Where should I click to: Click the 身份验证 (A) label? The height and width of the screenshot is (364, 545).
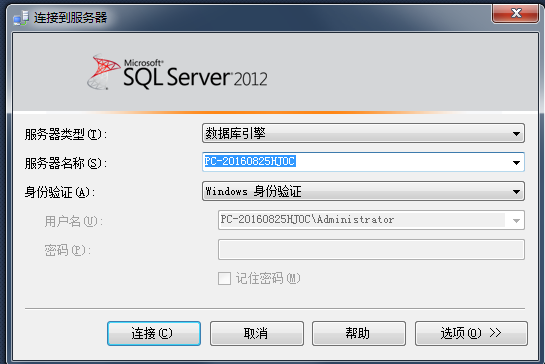pos(60,192)
